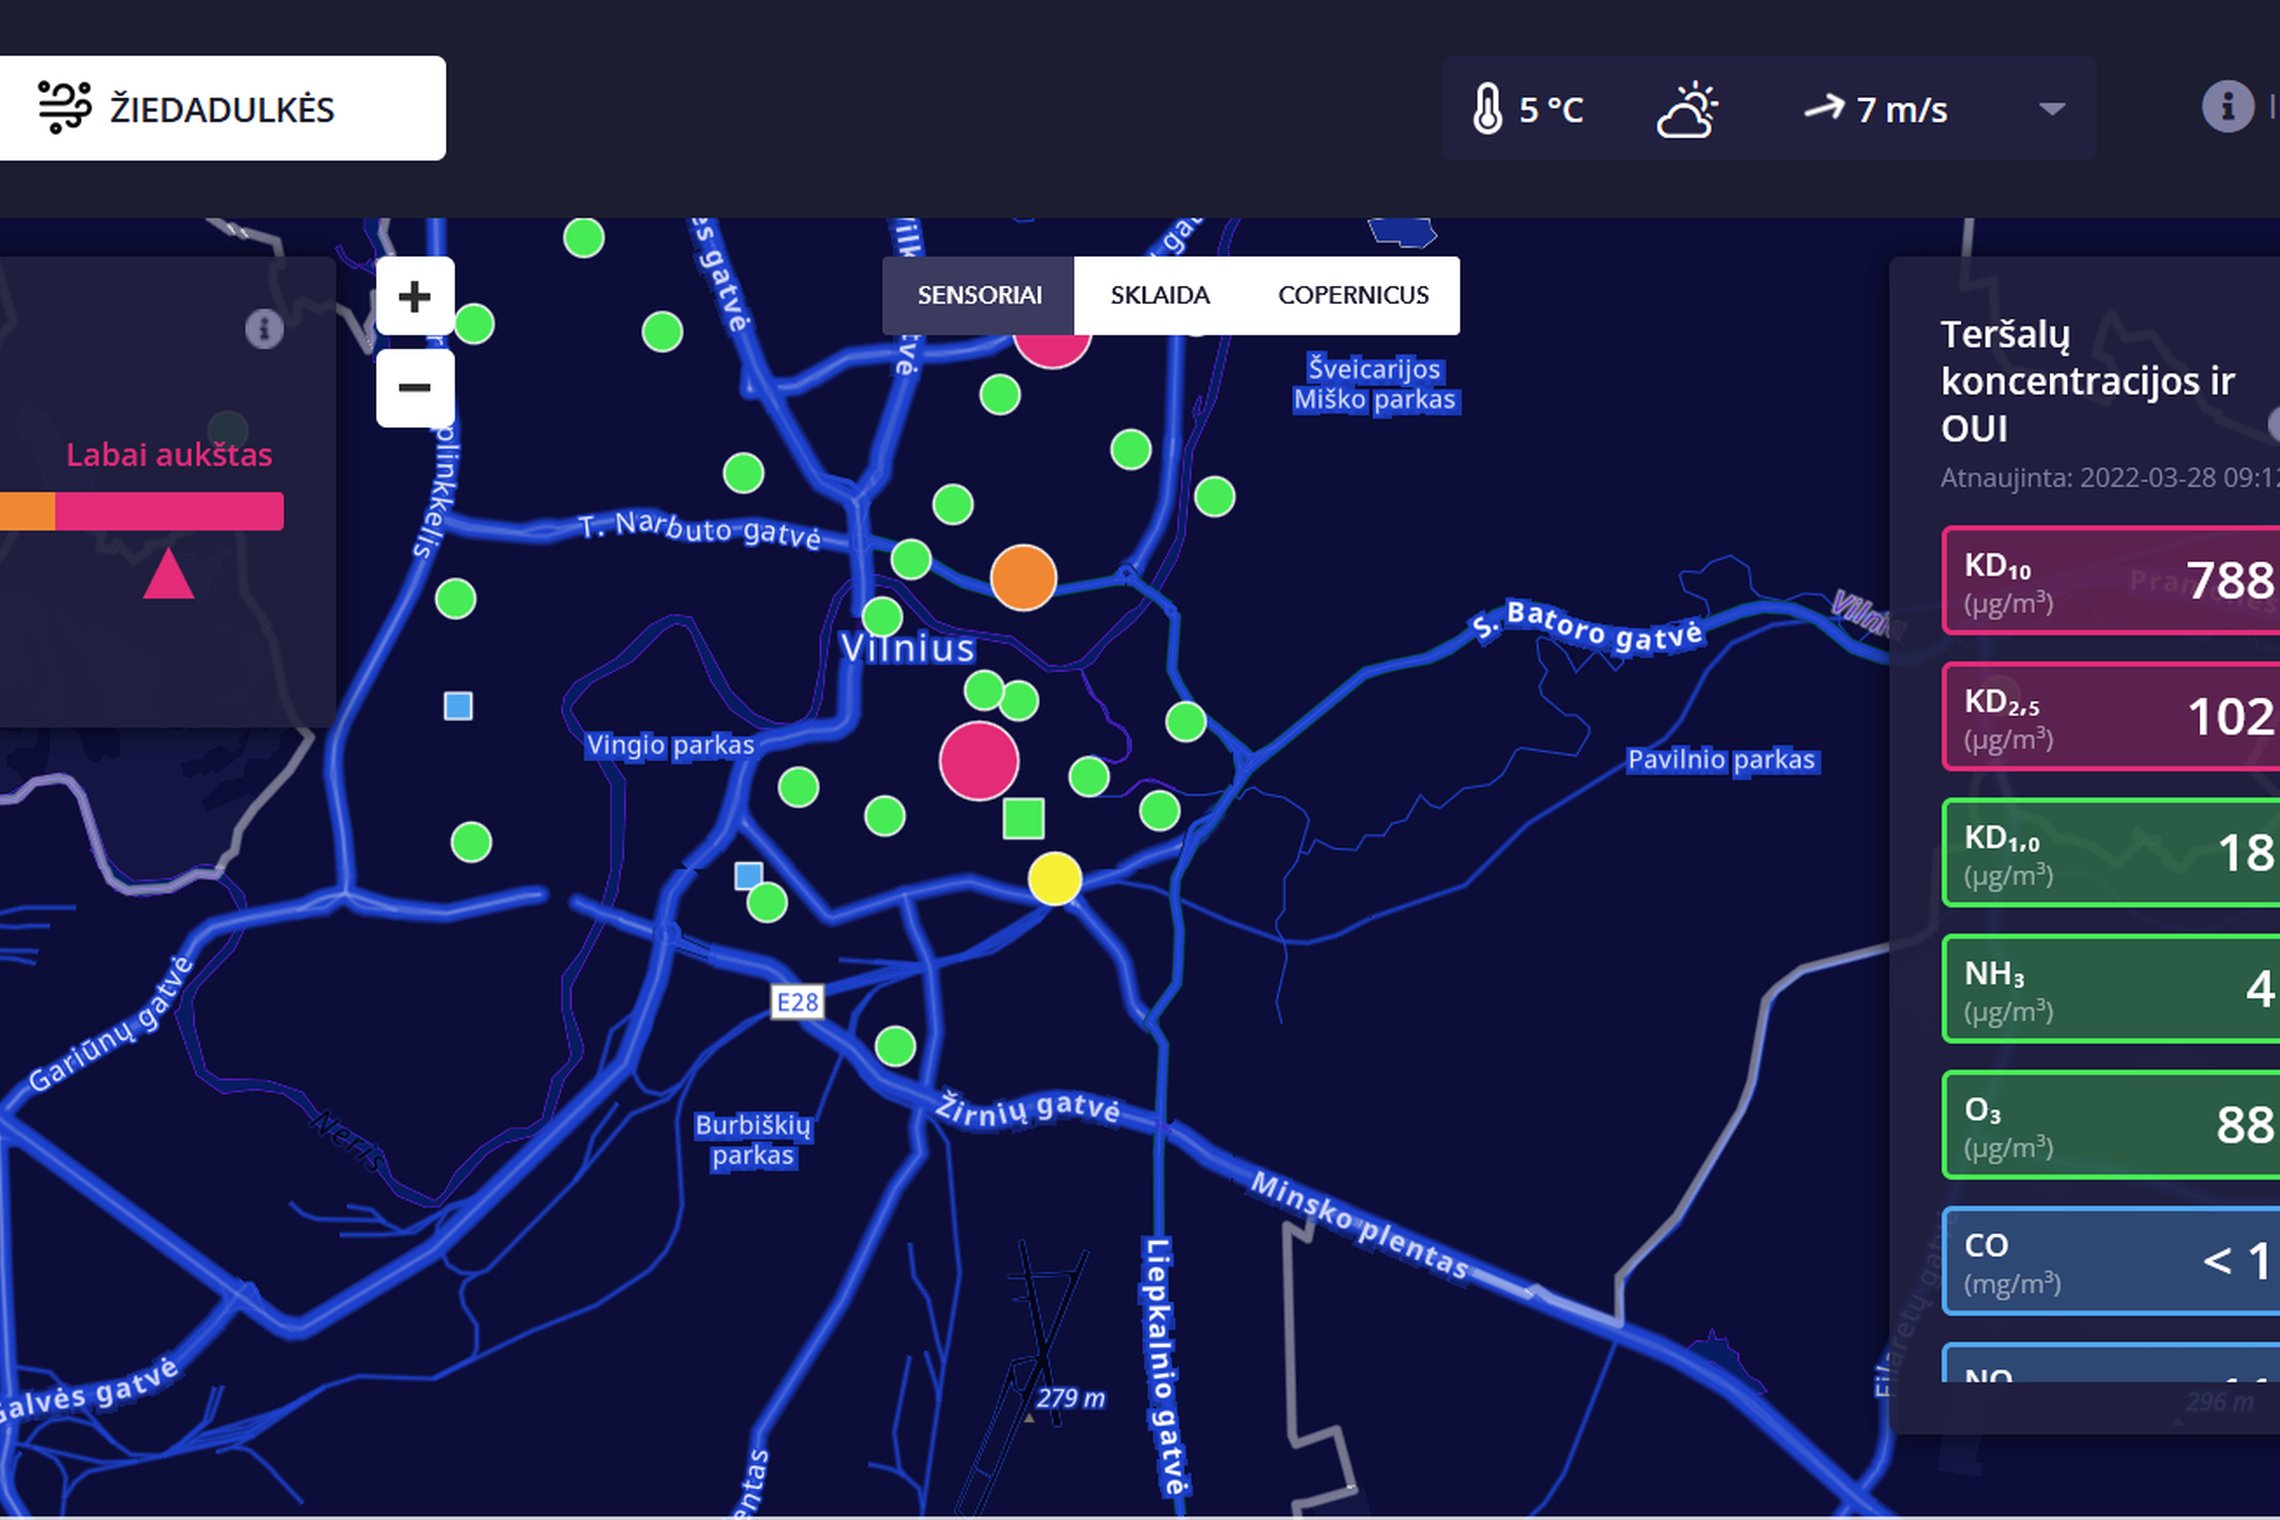Viewport: 2280px width, 1520px height.
Task: Open the Žiedadulkės pollen button
Action: (x=221, y=108)
